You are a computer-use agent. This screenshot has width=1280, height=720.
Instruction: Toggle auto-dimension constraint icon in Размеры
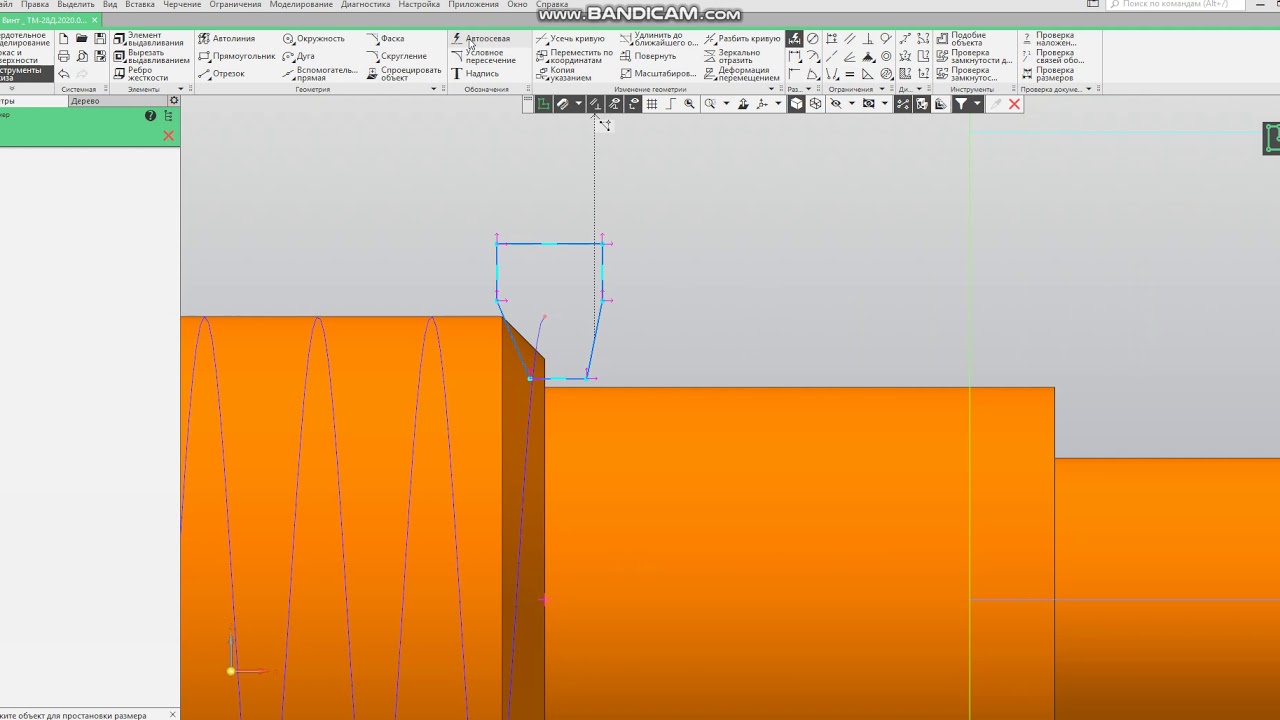pyautogui.click(x=794, y=39)
